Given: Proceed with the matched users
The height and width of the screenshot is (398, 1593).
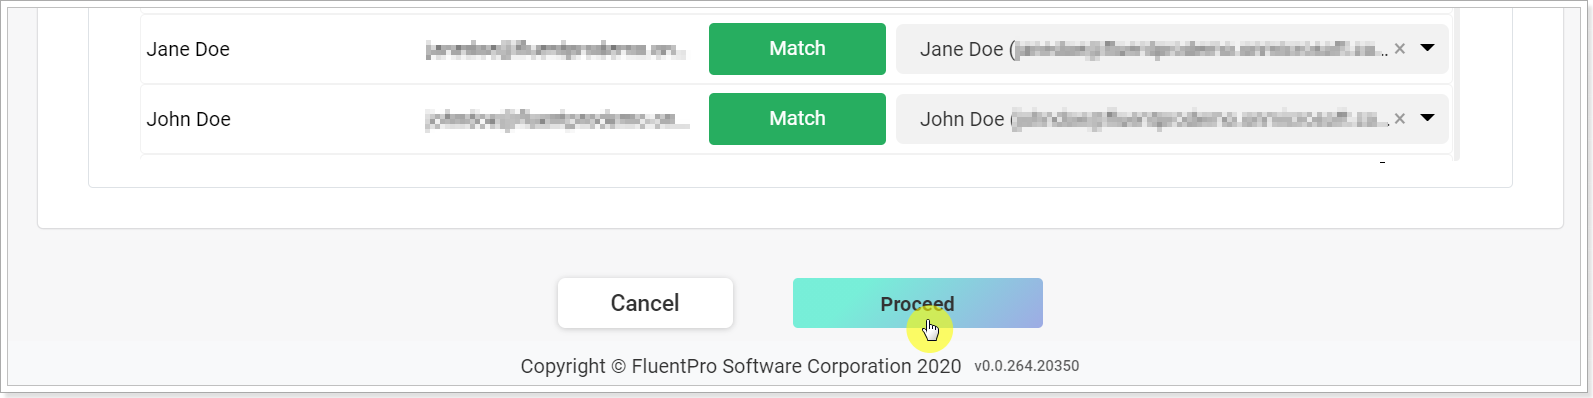Looking at the screenshot, I should pyautogui.click(x=918, y=303).
